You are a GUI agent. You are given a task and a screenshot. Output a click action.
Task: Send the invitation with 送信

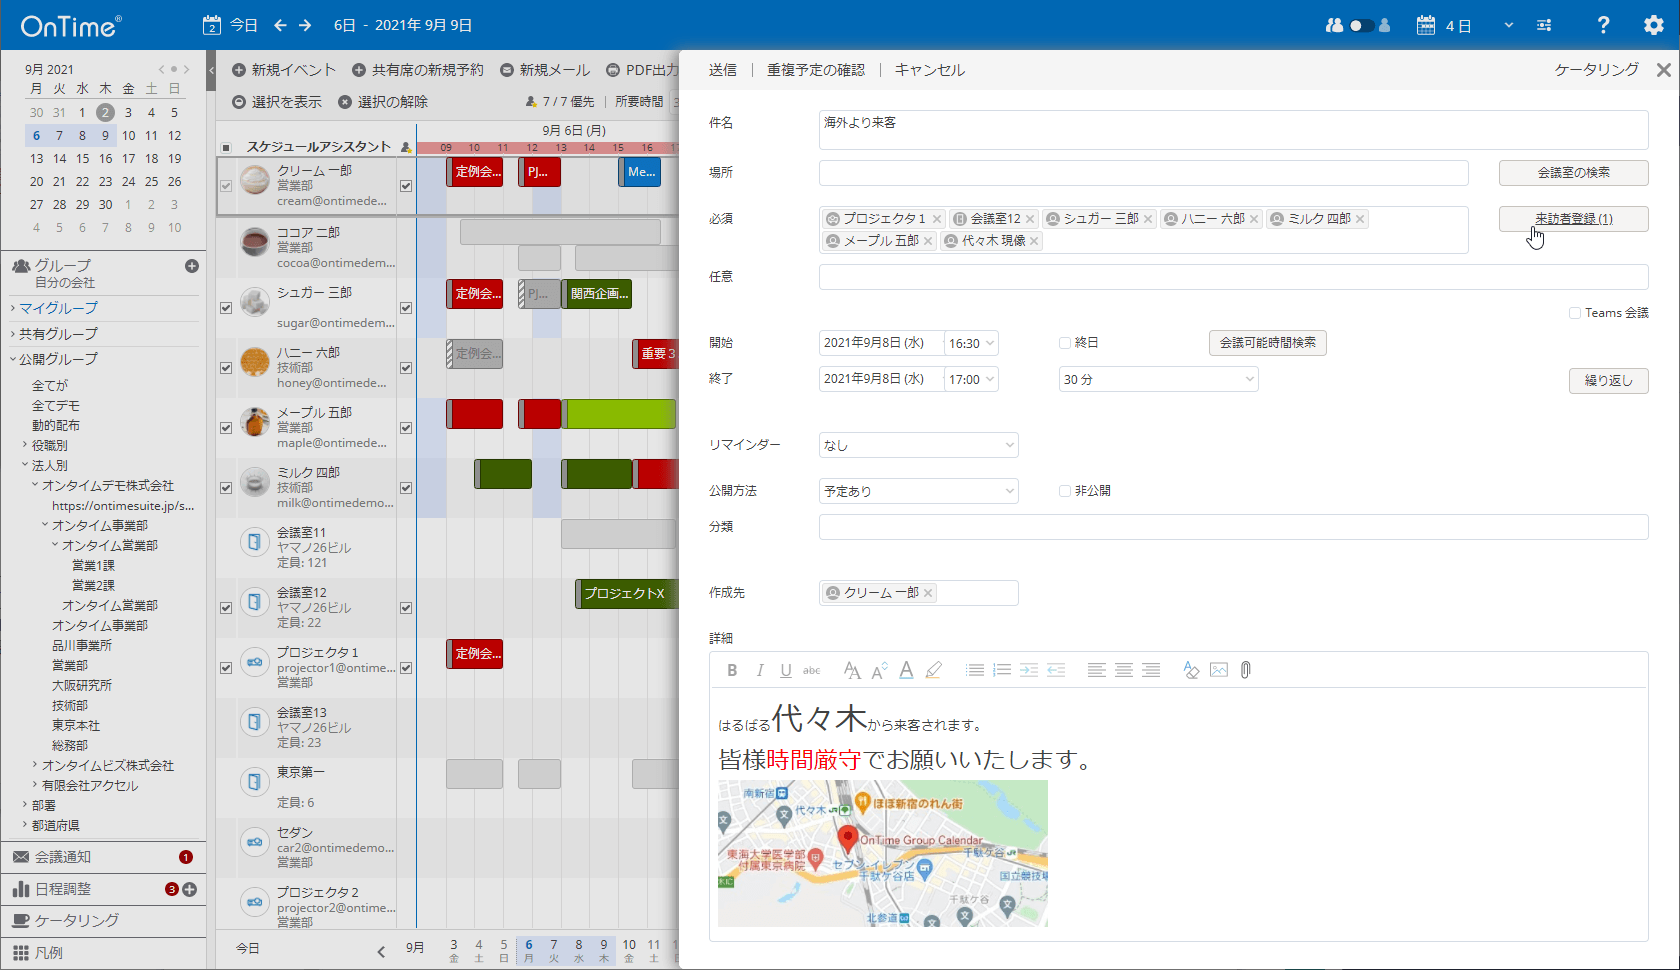(x=723, y=69)
